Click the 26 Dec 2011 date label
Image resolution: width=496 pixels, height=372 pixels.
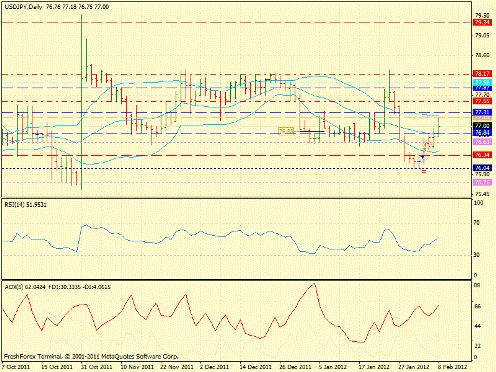tap(295, 367)
